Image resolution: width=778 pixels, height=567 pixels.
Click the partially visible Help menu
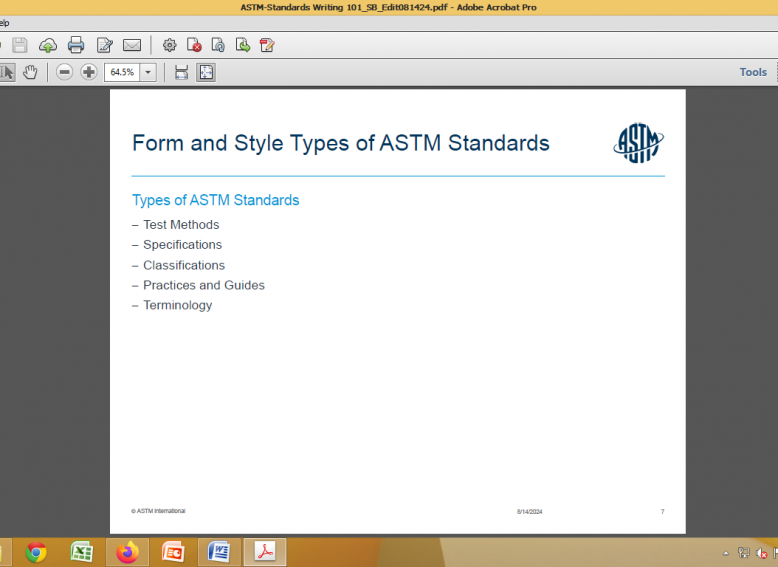click(4, 23)
